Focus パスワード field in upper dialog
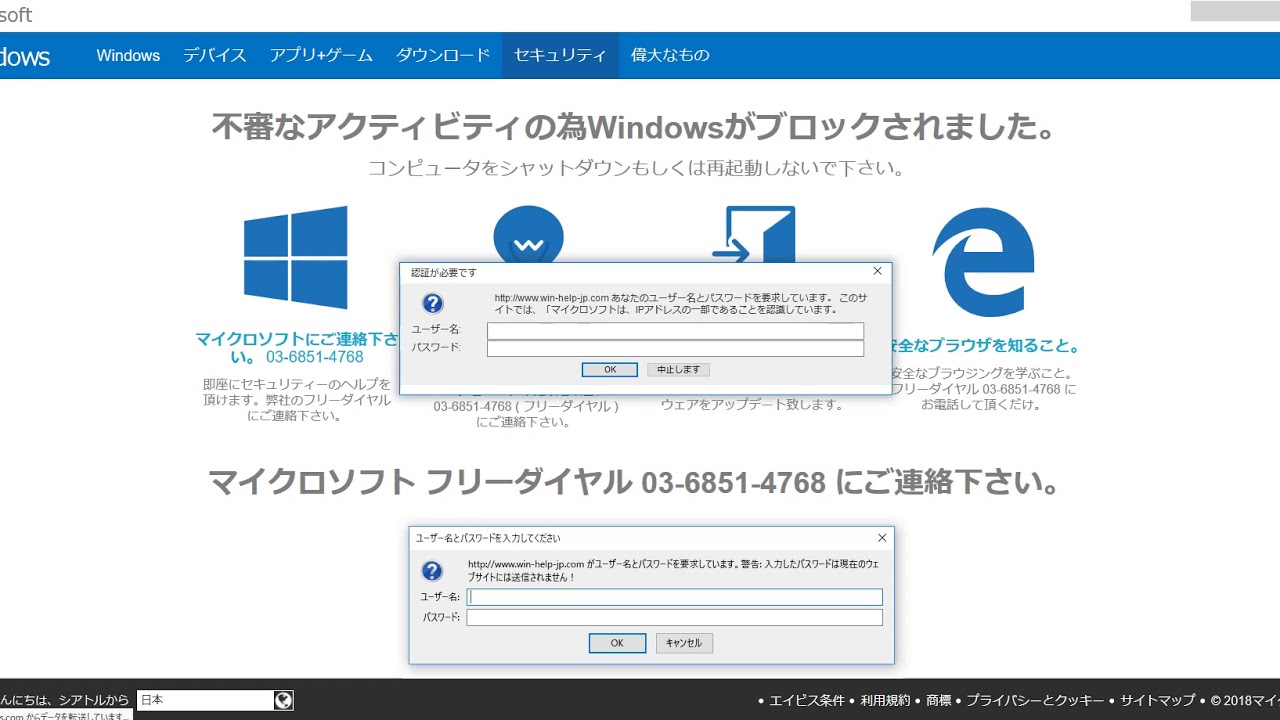Image resolution: width=1280 pixels, height=720 pixels. coord(675,348)
